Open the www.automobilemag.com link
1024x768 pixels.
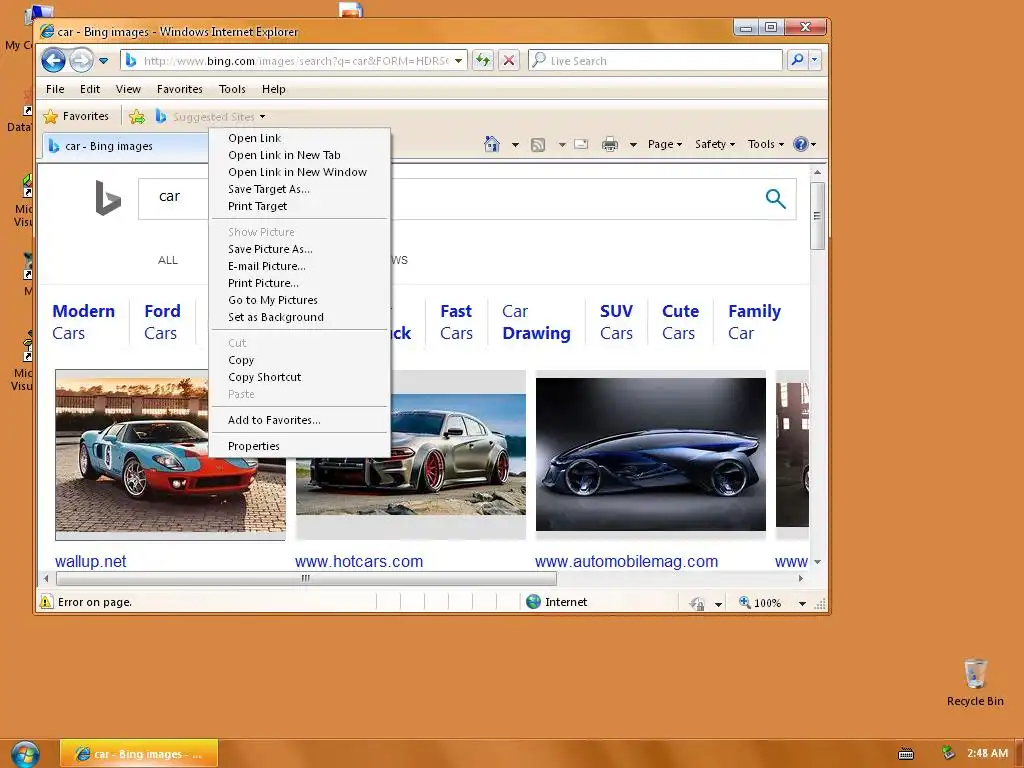click(626, 561)
